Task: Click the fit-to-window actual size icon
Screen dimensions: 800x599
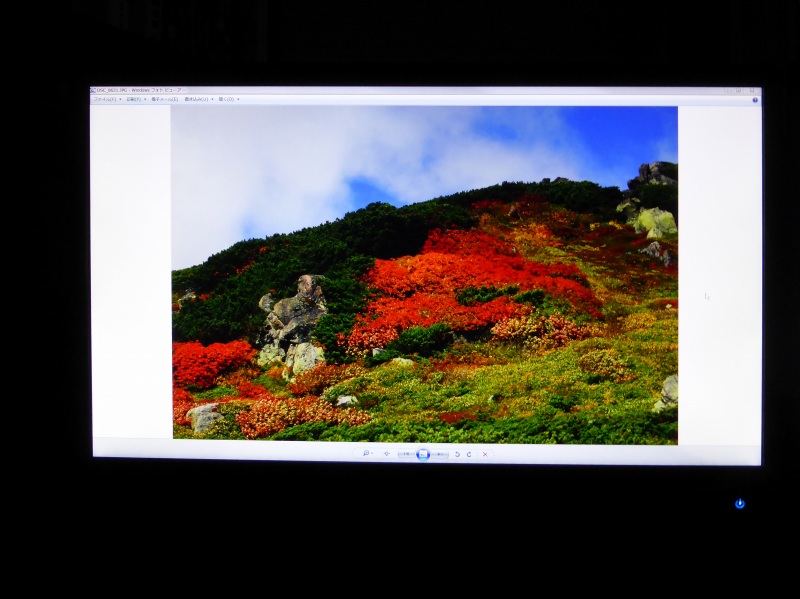Action: click(x=387, y=454)
